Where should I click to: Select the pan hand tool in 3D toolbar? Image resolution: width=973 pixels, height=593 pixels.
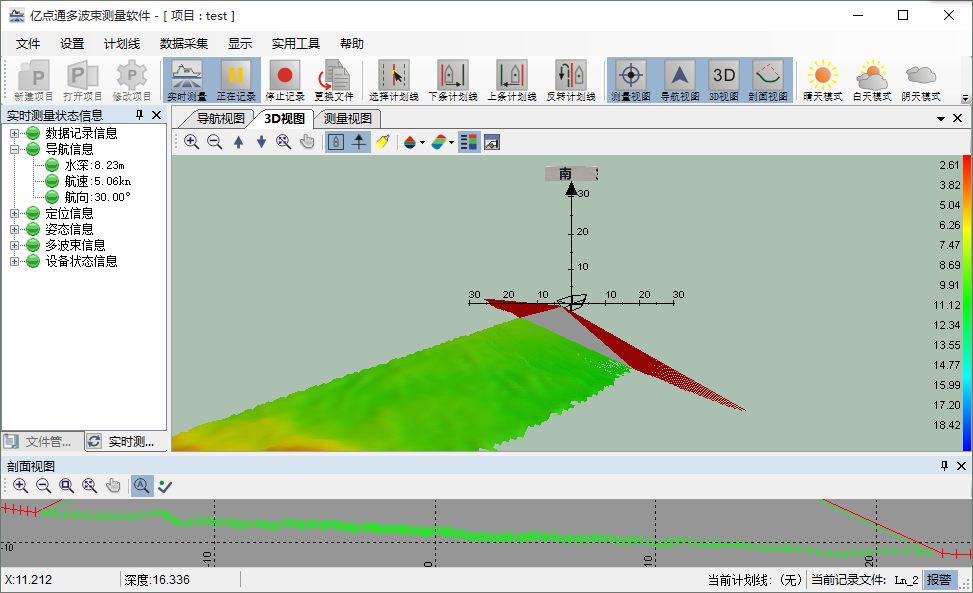point(307,142)
